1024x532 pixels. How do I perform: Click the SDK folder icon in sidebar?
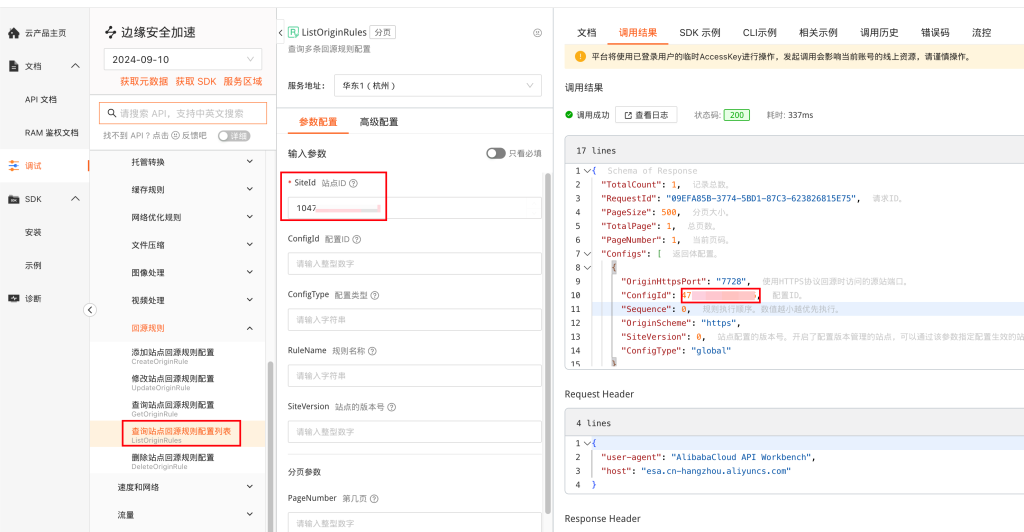pos(13,199)
